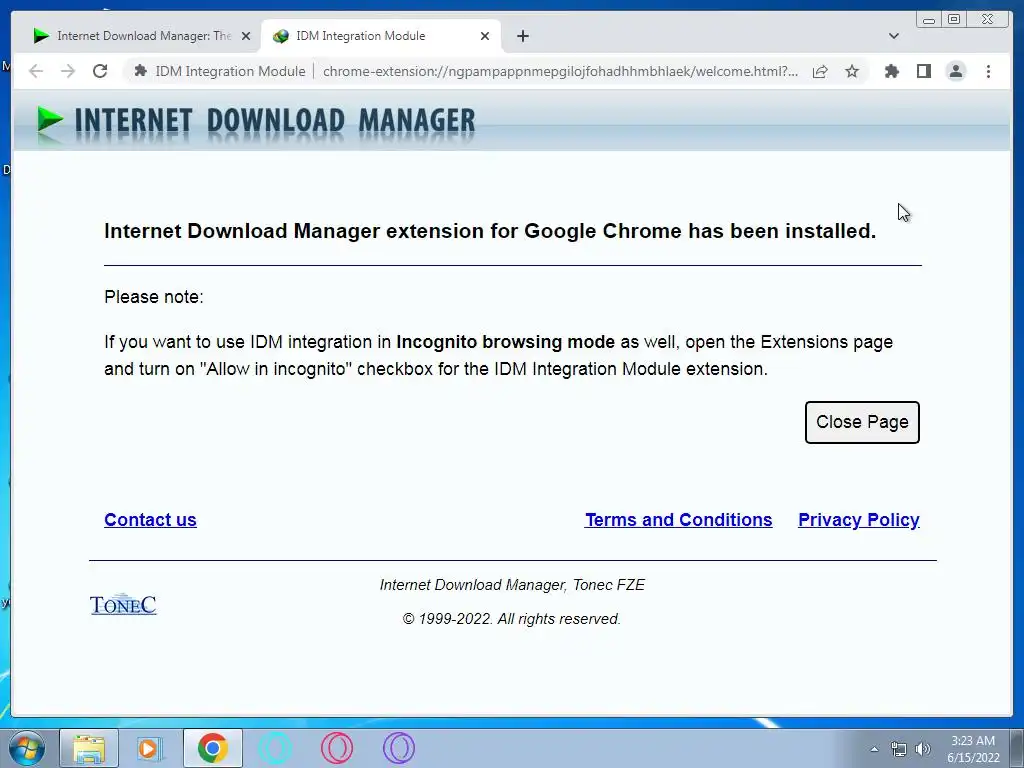The height and width of the screenshot is (768, 1024).
Task: Open the Privacy Policy link
Action: (x=859, y=520)
